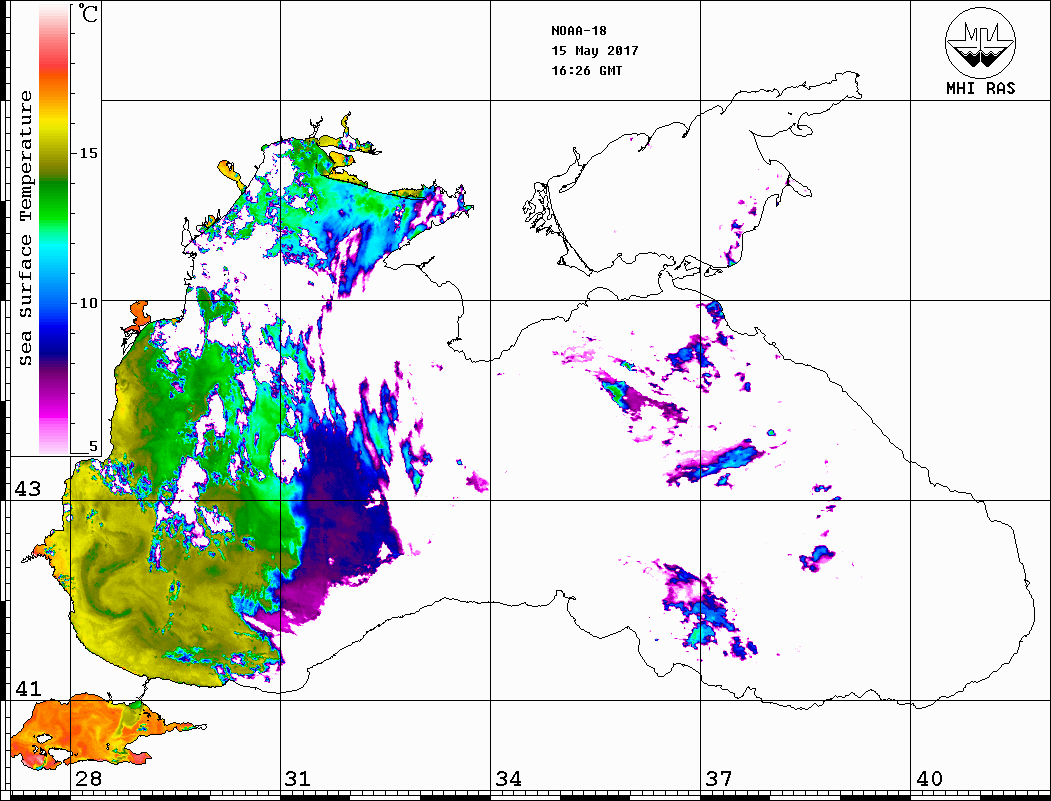
Task: Click the longitude 40 axis label
Action: click(x=929, y=778)
